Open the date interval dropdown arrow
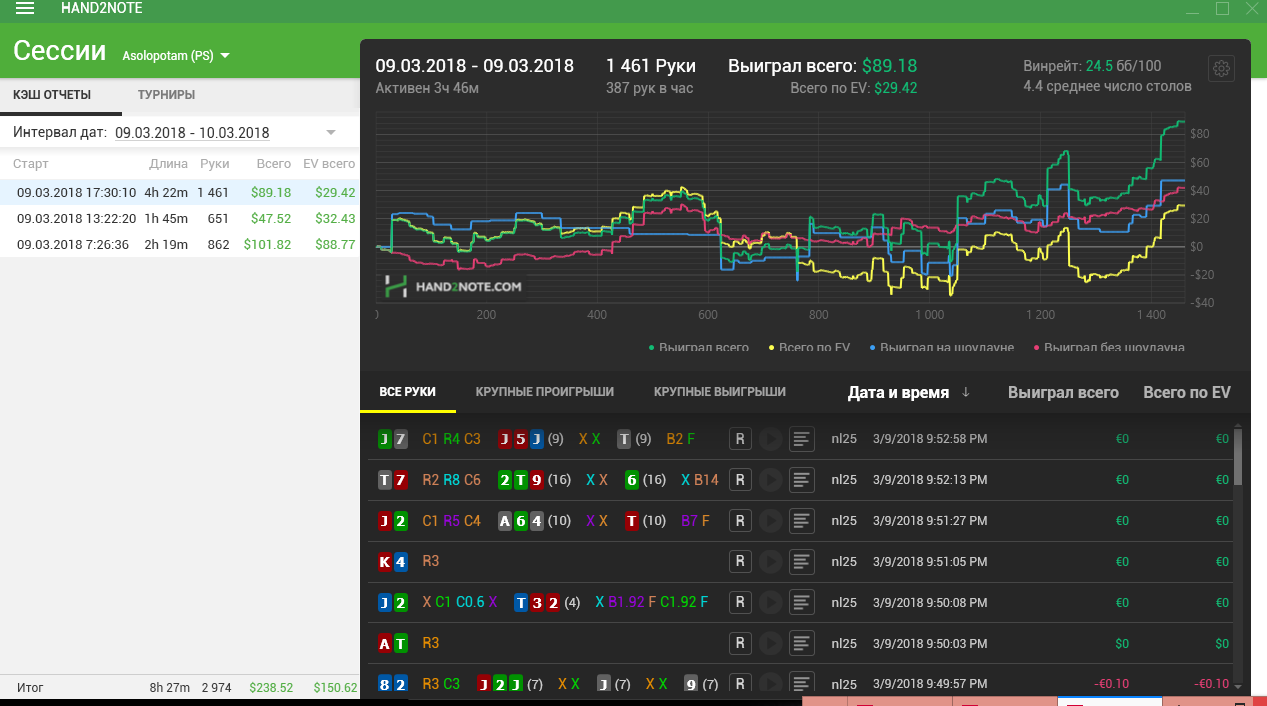 point(331,132)
